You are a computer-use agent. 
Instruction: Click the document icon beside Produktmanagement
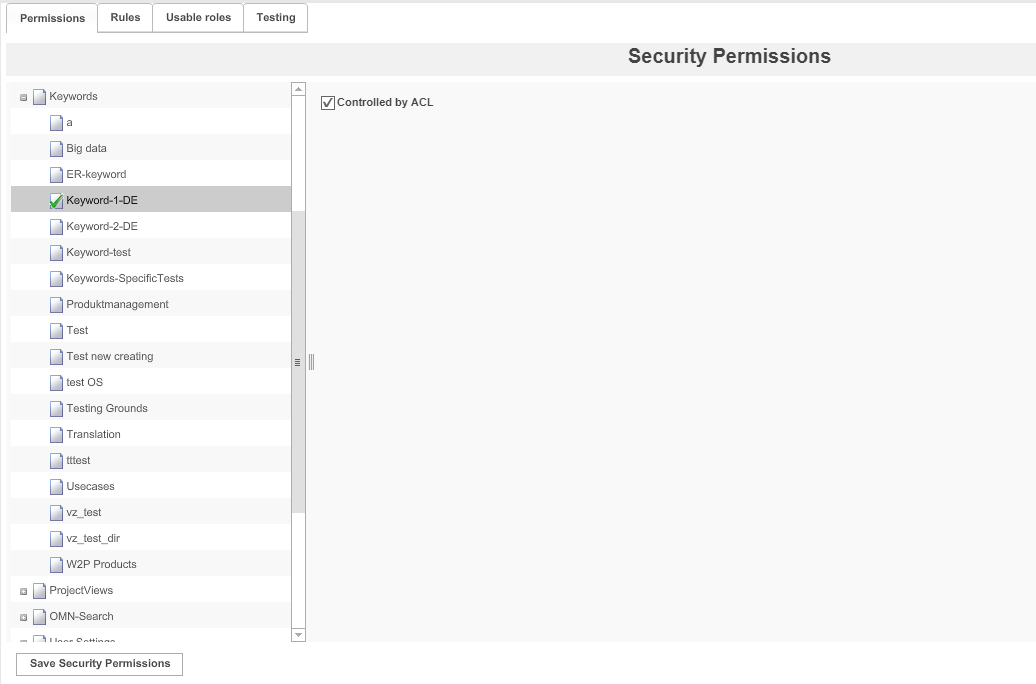coord(56,304)
